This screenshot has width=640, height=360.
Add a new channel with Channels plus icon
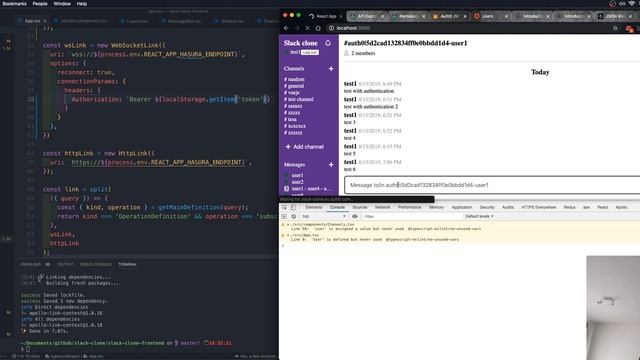point(331,69)
